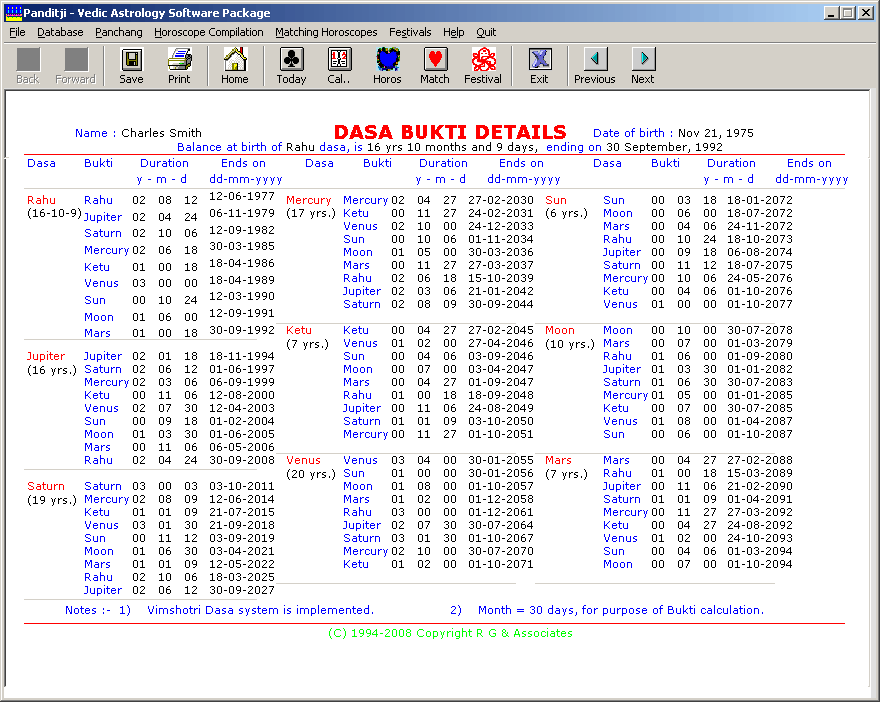Click the Exit toolbar icon
880x702 pixels.
[x=539, y=60]
